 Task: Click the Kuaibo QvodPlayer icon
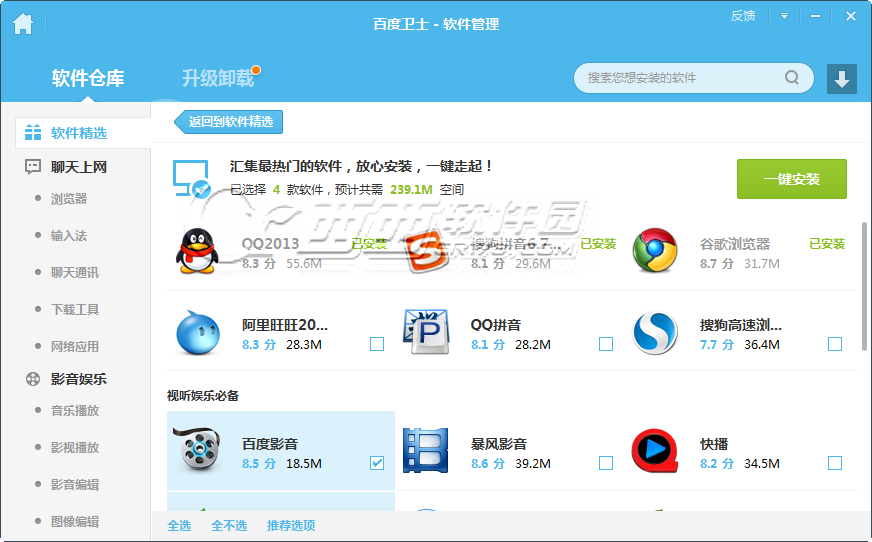[x=655, y=450]
